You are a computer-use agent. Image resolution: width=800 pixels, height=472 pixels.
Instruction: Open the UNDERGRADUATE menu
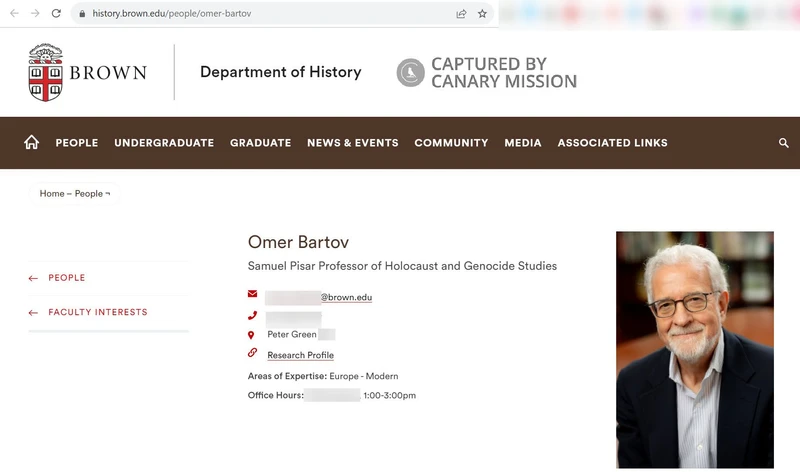click(x=164, y=143)
